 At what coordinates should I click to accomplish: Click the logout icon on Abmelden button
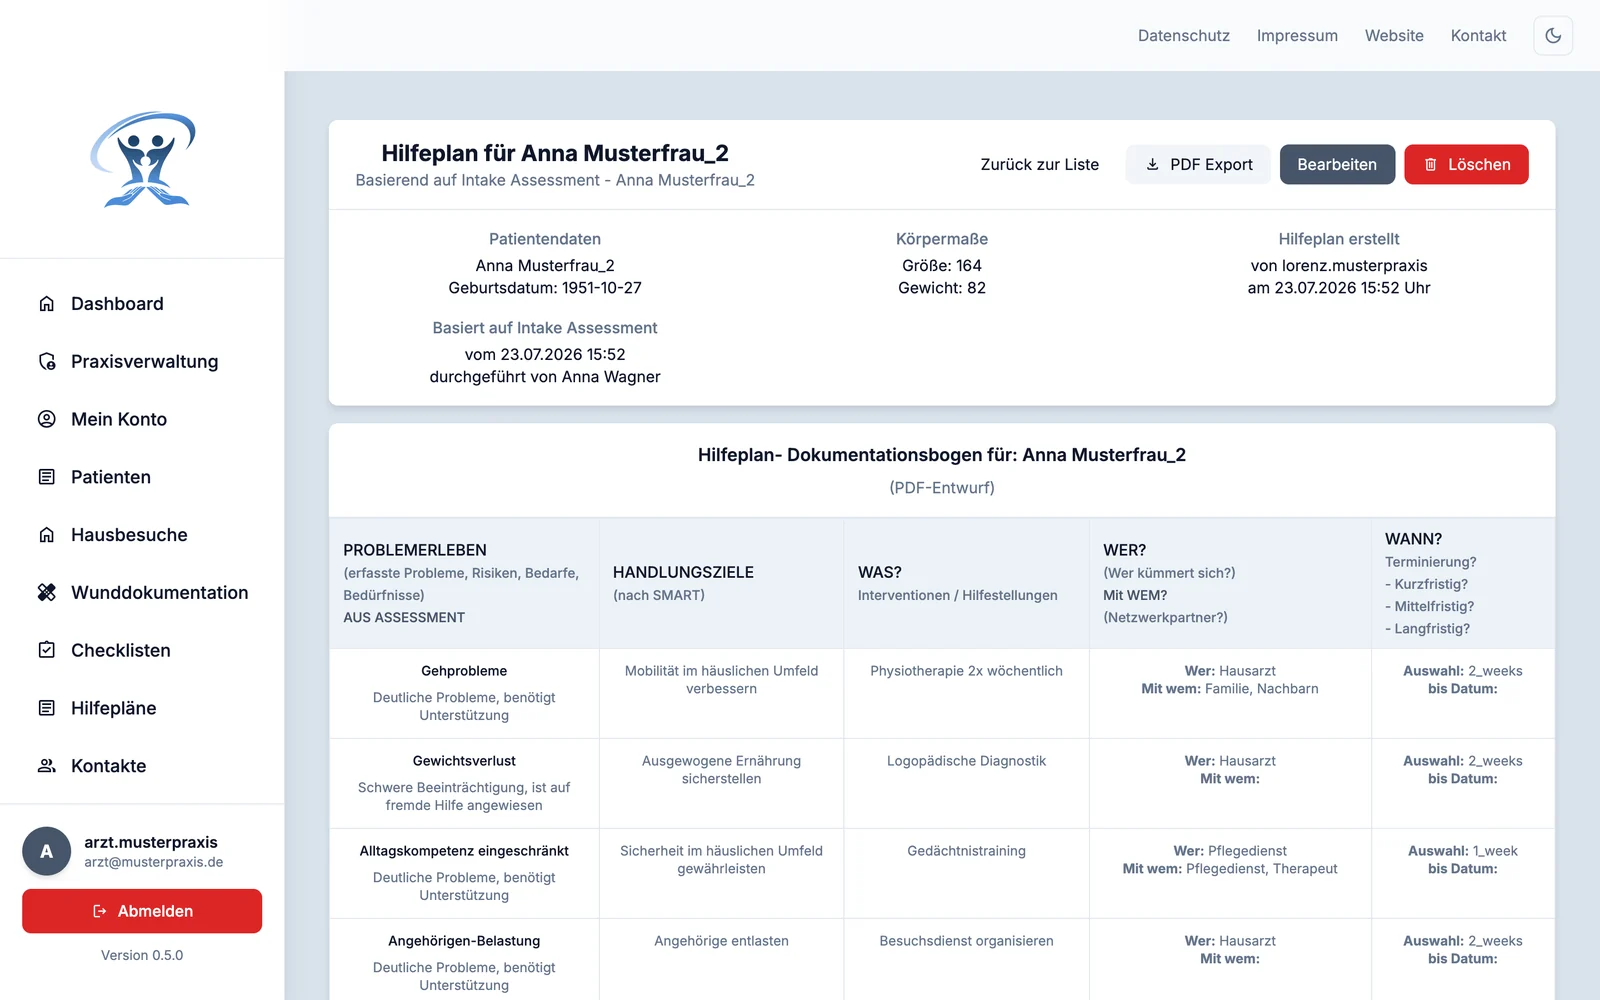click(100, 911)
